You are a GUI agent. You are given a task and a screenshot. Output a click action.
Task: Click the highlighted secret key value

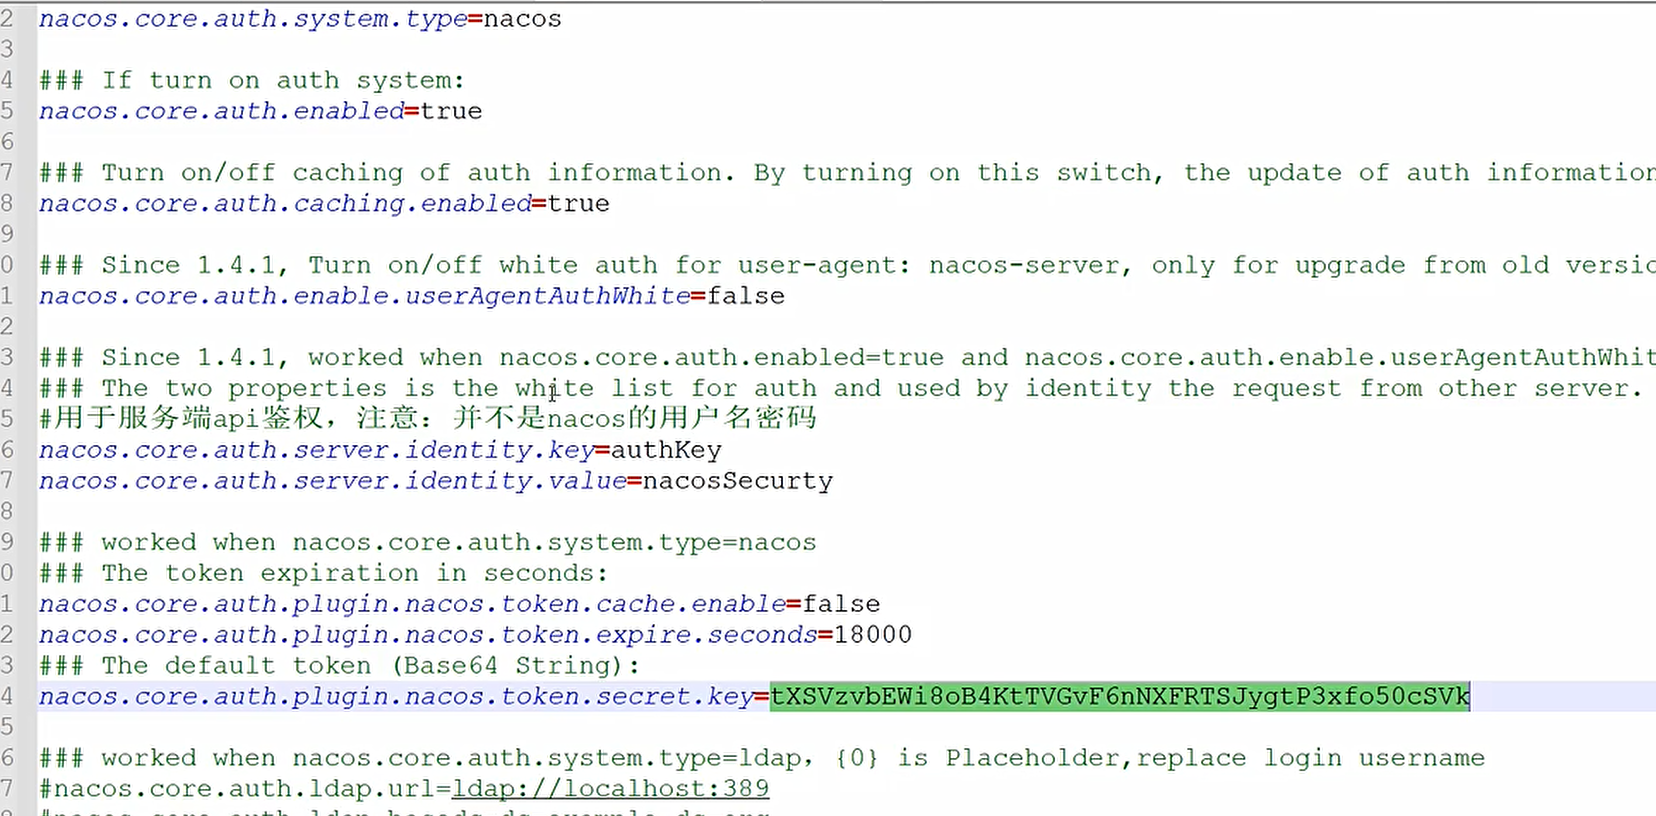(1120, 696)
